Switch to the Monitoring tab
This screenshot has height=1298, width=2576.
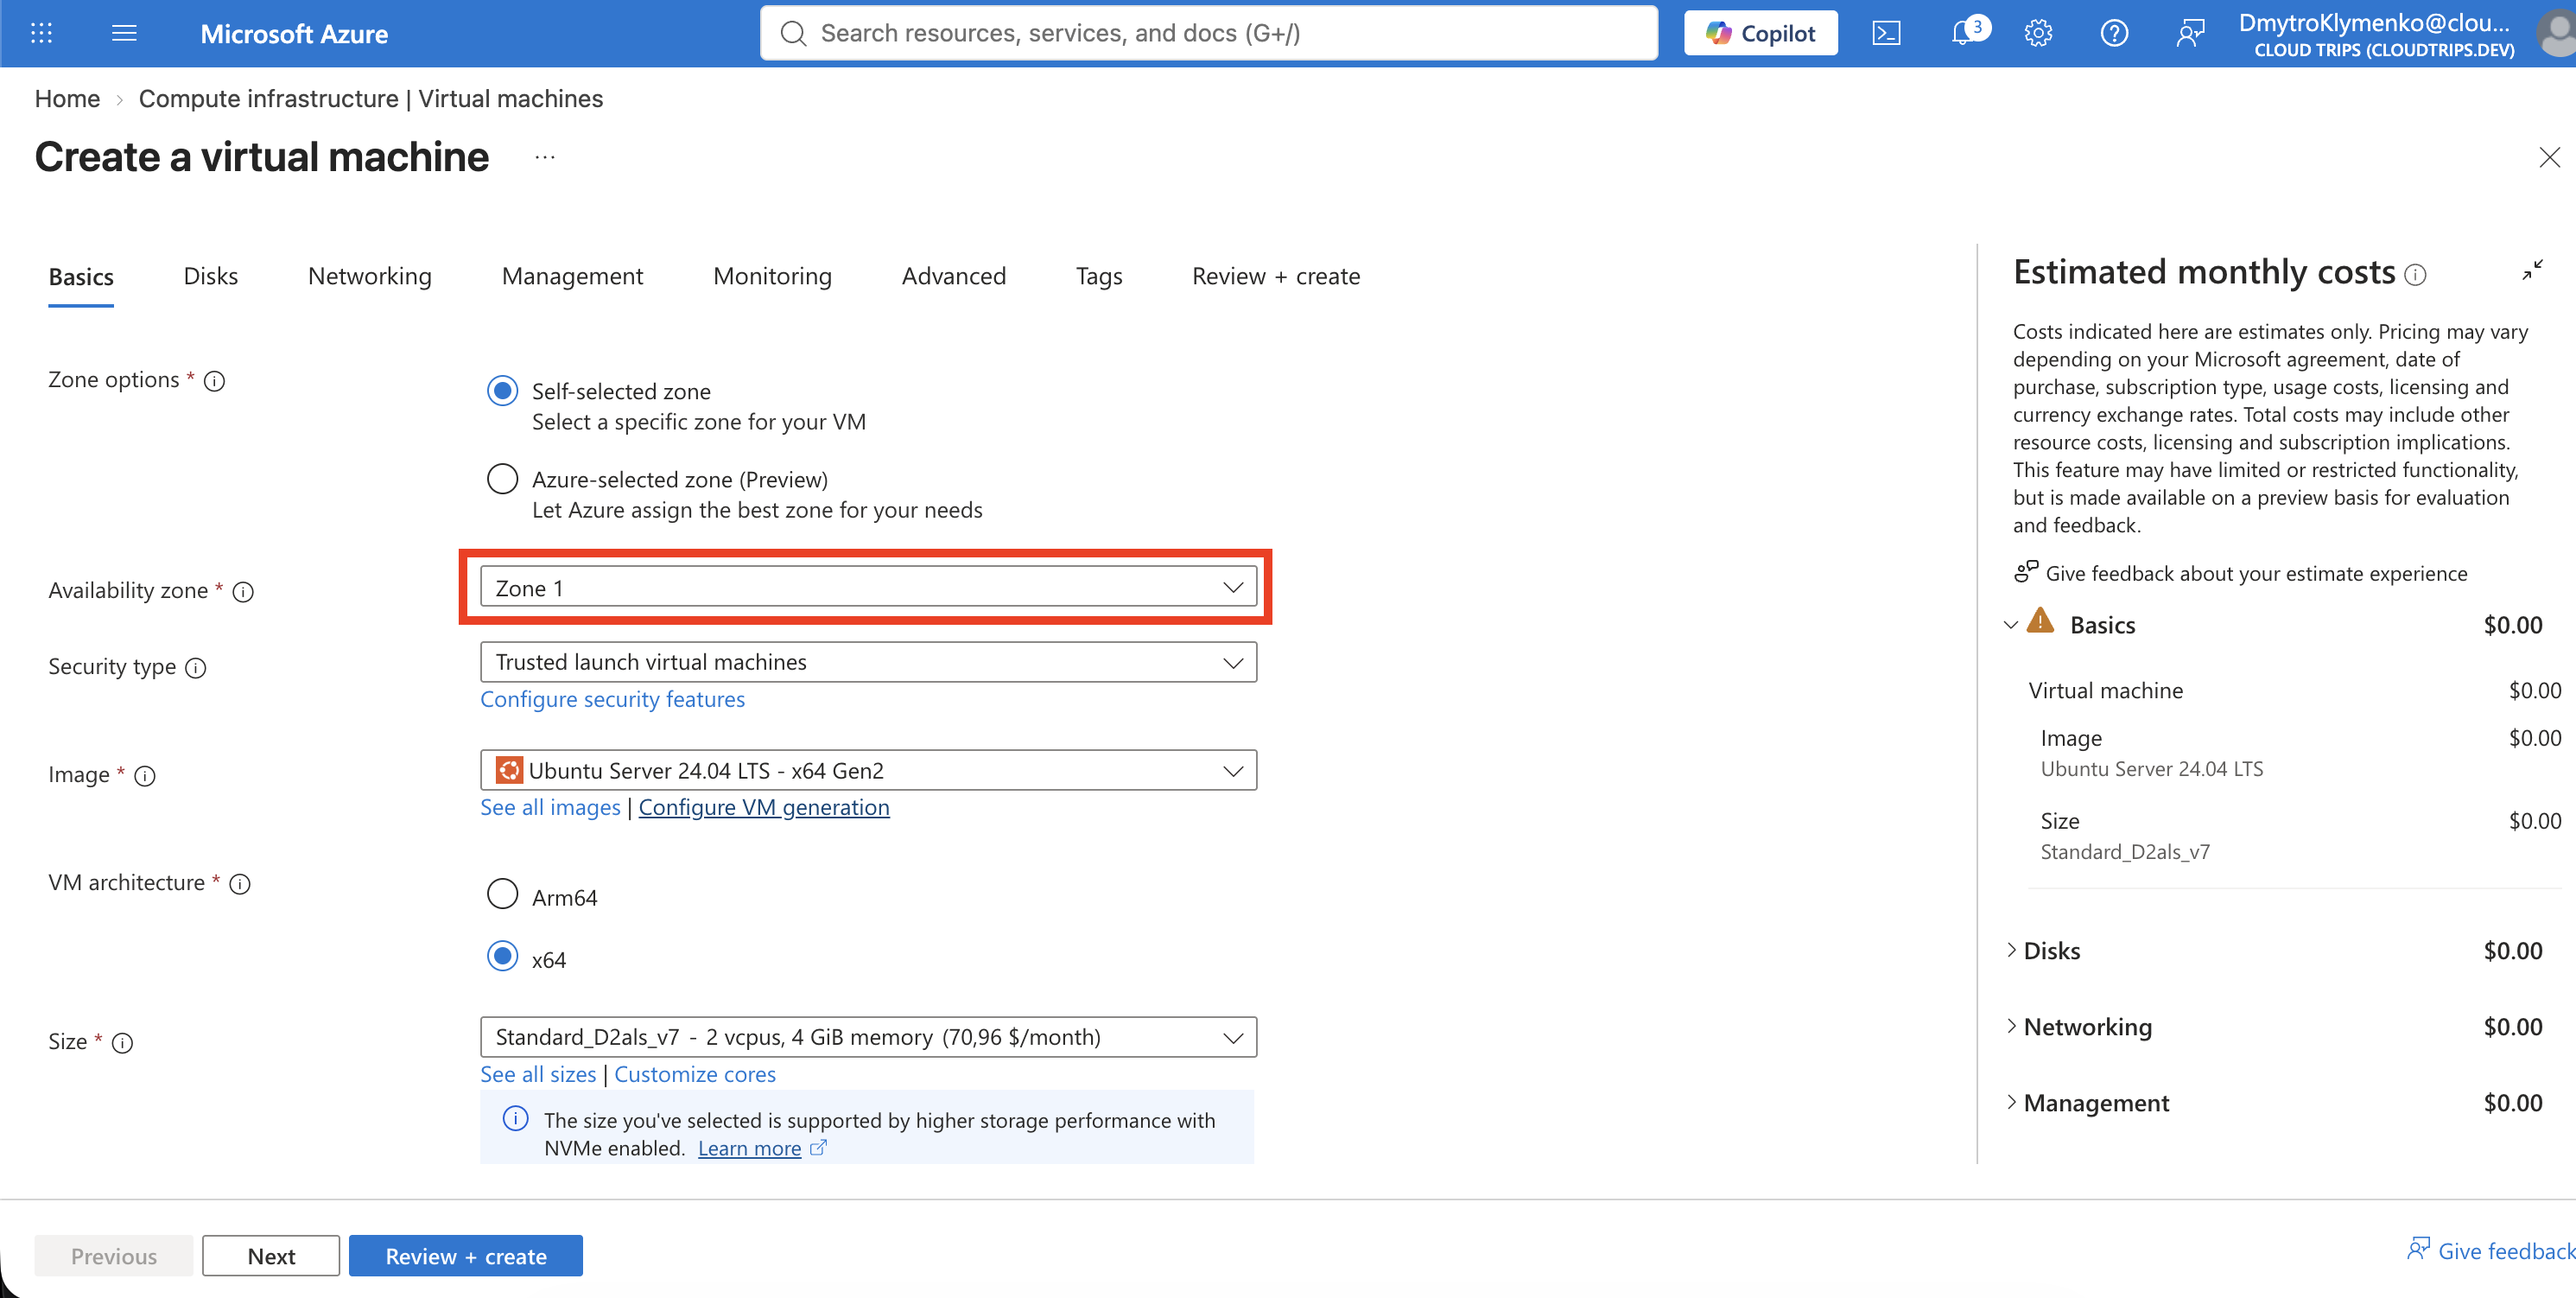(772, 276)
